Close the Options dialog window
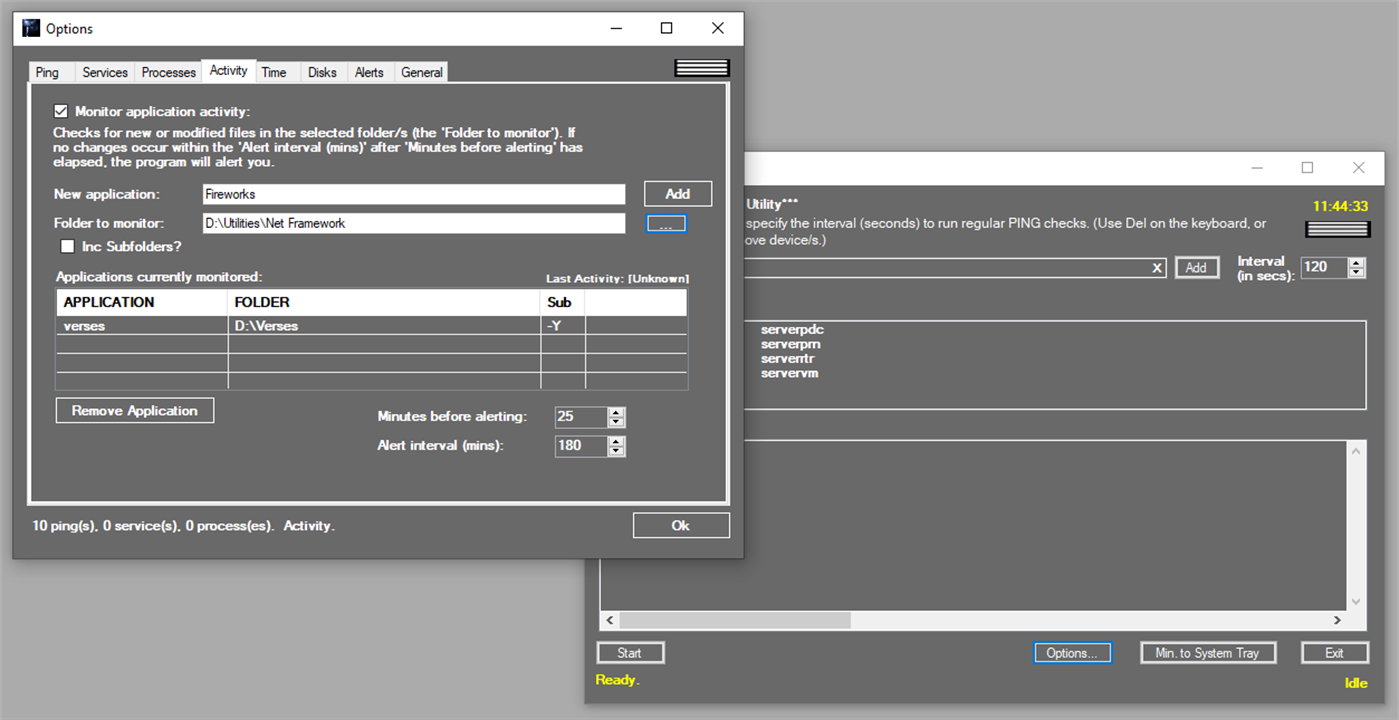1399x720 pixels. (x=717, y=28)
